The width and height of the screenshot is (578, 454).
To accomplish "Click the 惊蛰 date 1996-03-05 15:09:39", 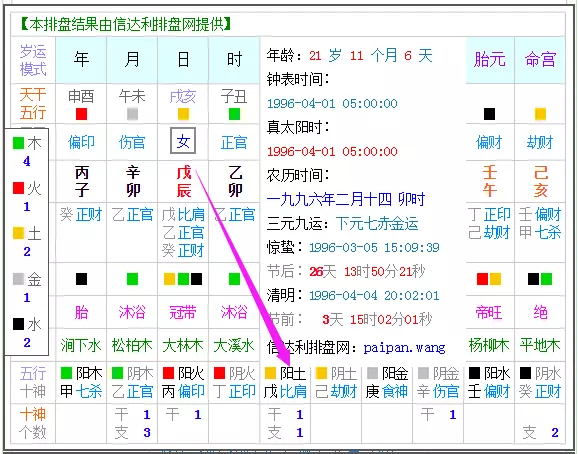I will [x=375, y=248].
